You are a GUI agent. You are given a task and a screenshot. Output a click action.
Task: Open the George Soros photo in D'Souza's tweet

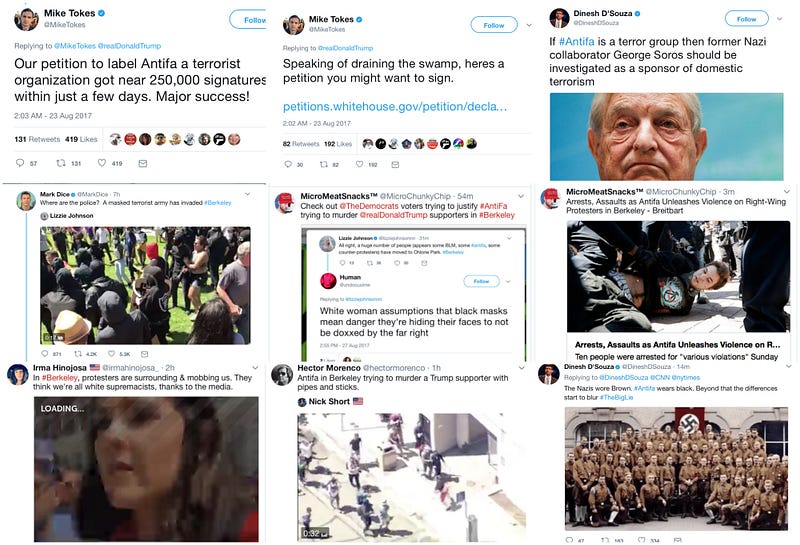(x=666, y=136)
